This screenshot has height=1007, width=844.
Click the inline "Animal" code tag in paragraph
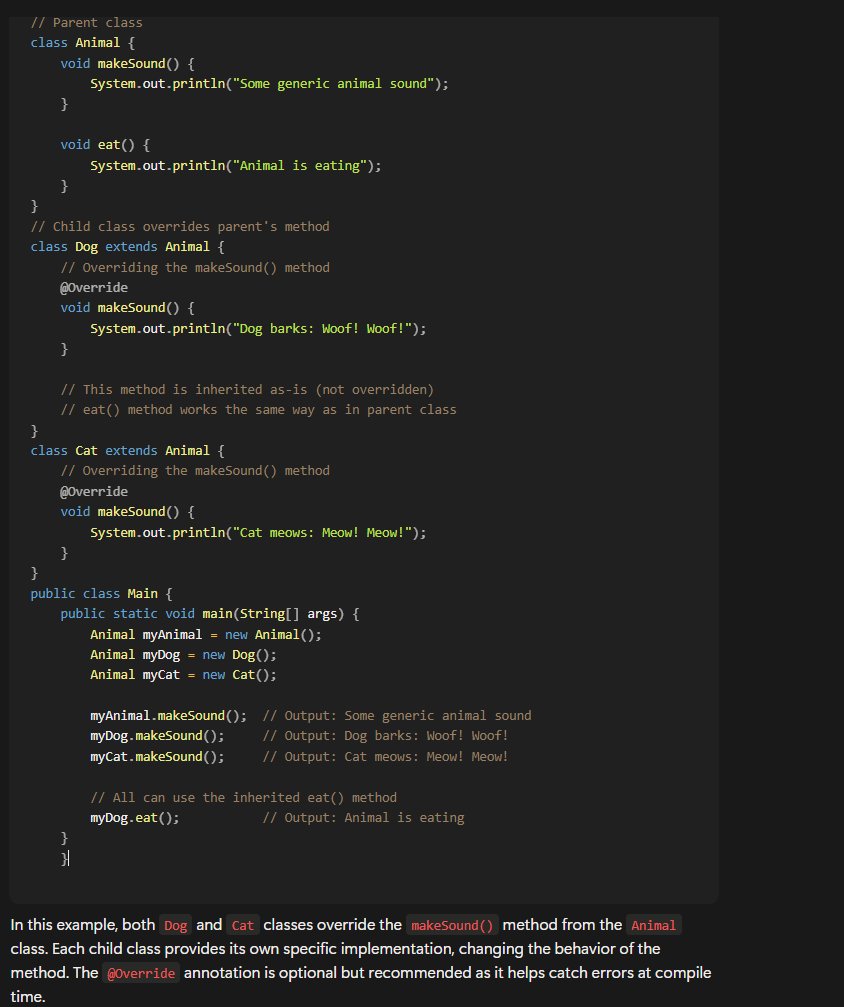coord(653,925)
